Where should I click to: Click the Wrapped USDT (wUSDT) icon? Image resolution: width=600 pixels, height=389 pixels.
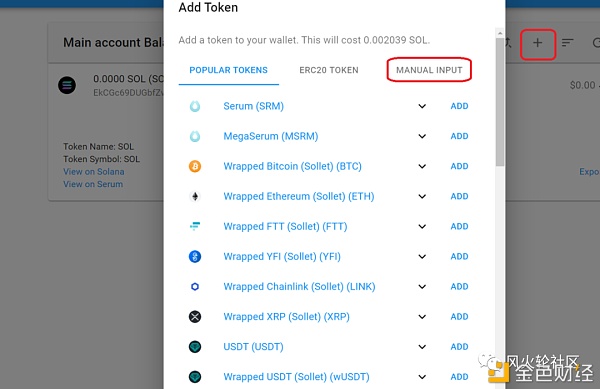(195, 377)
